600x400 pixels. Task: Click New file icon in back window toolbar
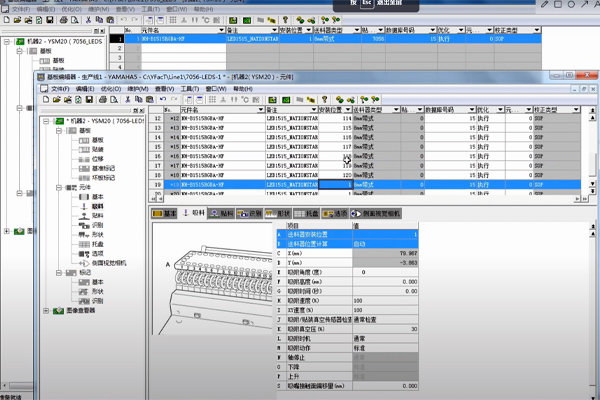coord(7,20)
